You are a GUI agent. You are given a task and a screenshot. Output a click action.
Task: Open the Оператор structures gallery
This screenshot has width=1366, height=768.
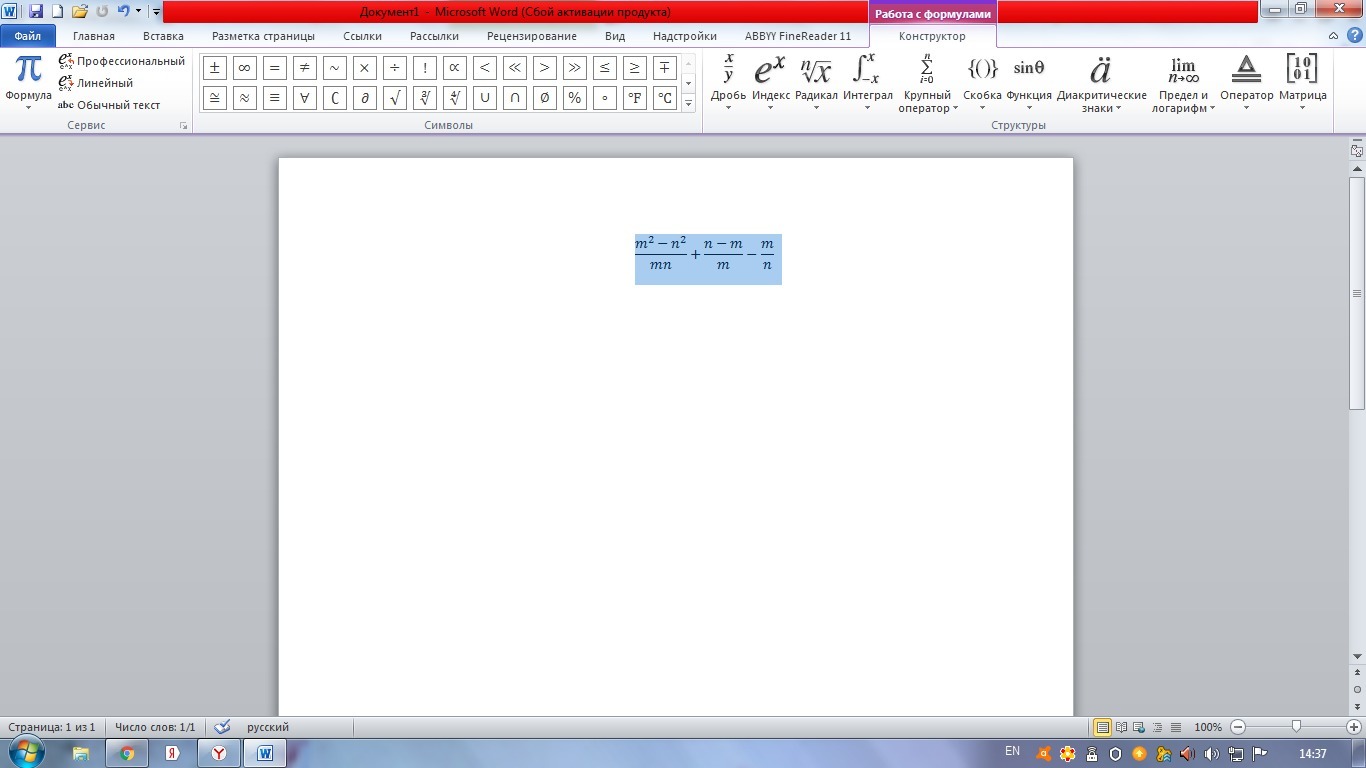coord(1247,82)
